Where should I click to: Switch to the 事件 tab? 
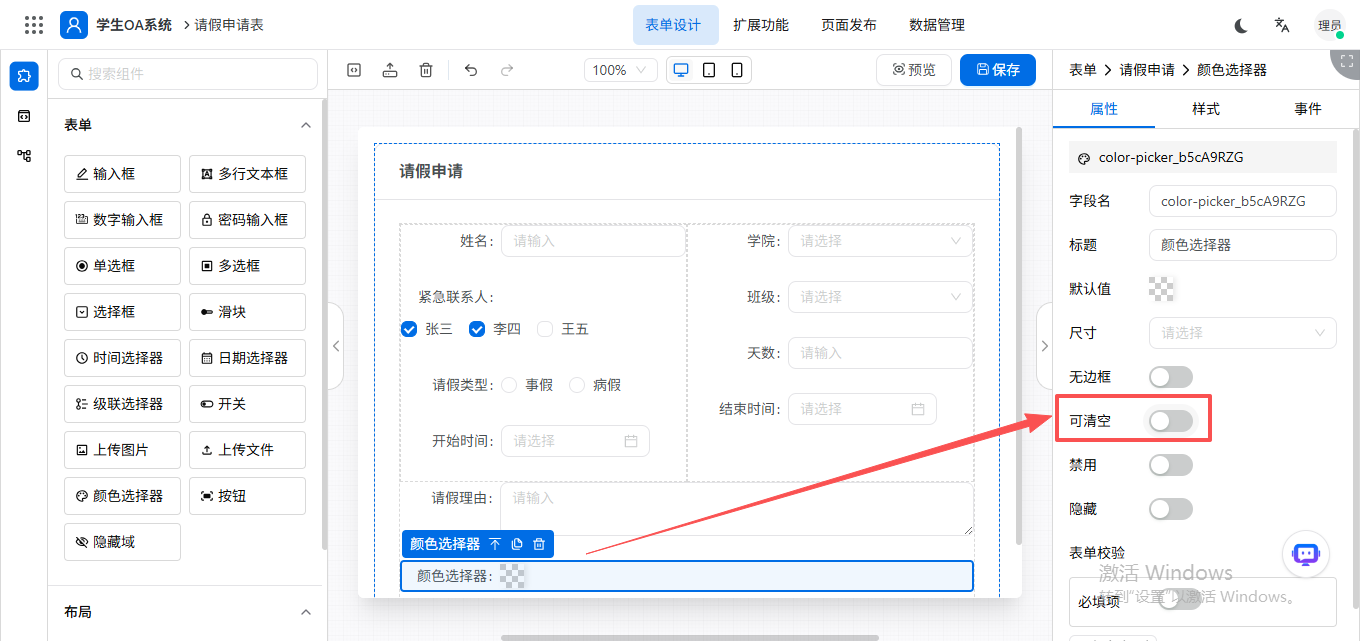coord(1308,109)
